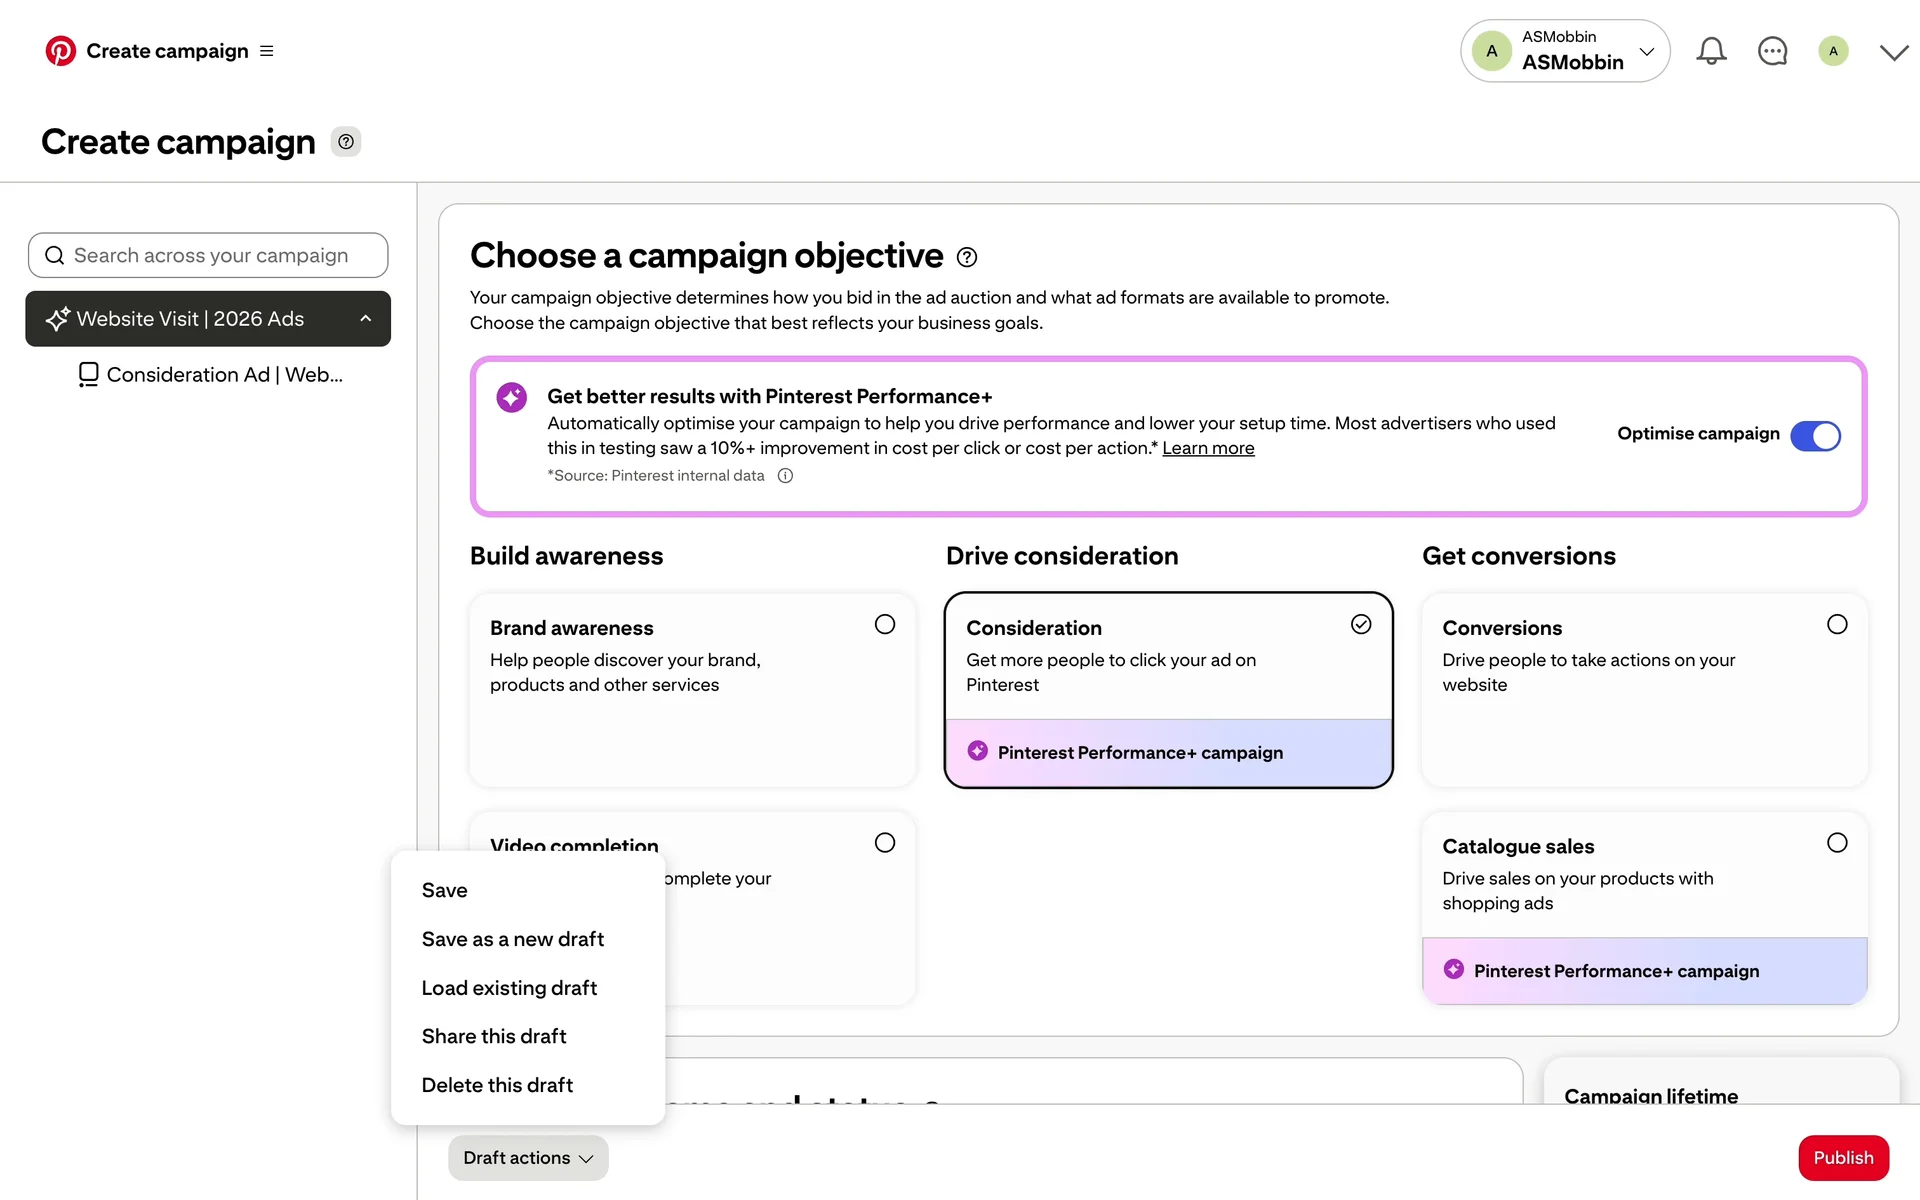Select the Catalogue sales objective radio
The height and width of the screenshot is (1200, 1920).
click(1837, 843)
